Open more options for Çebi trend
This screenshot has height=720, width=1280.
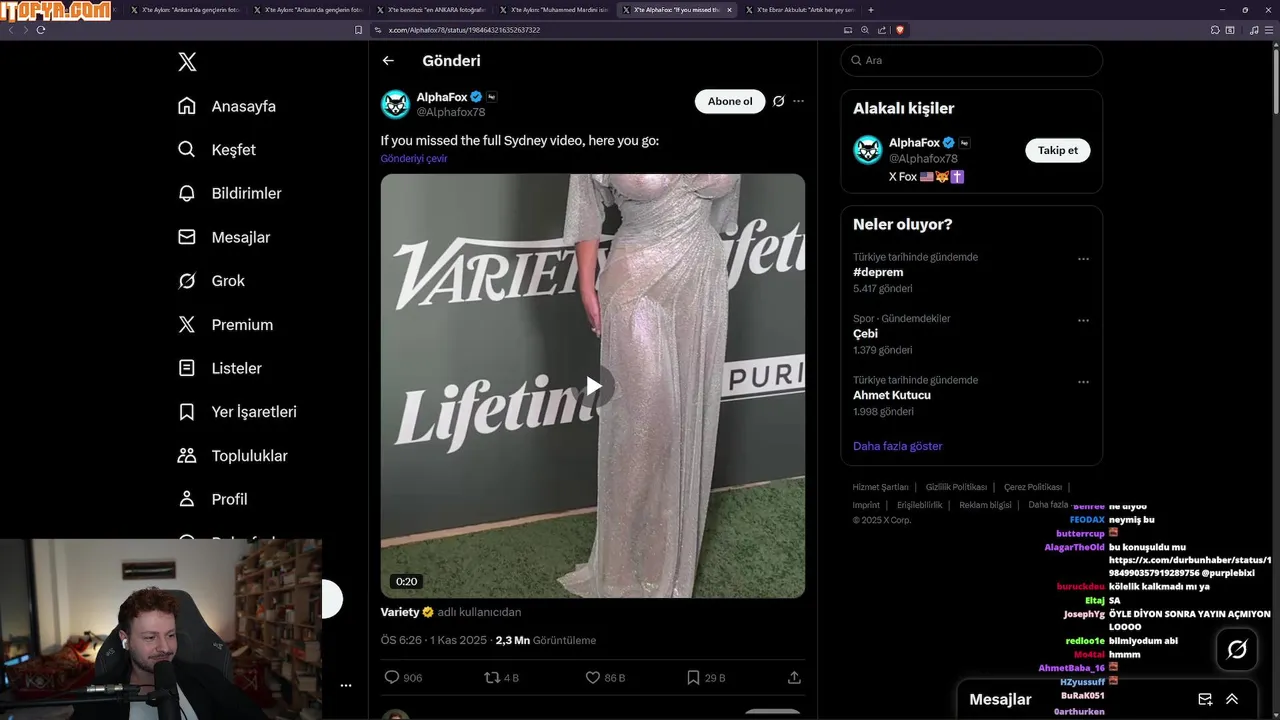[1083, 321]
